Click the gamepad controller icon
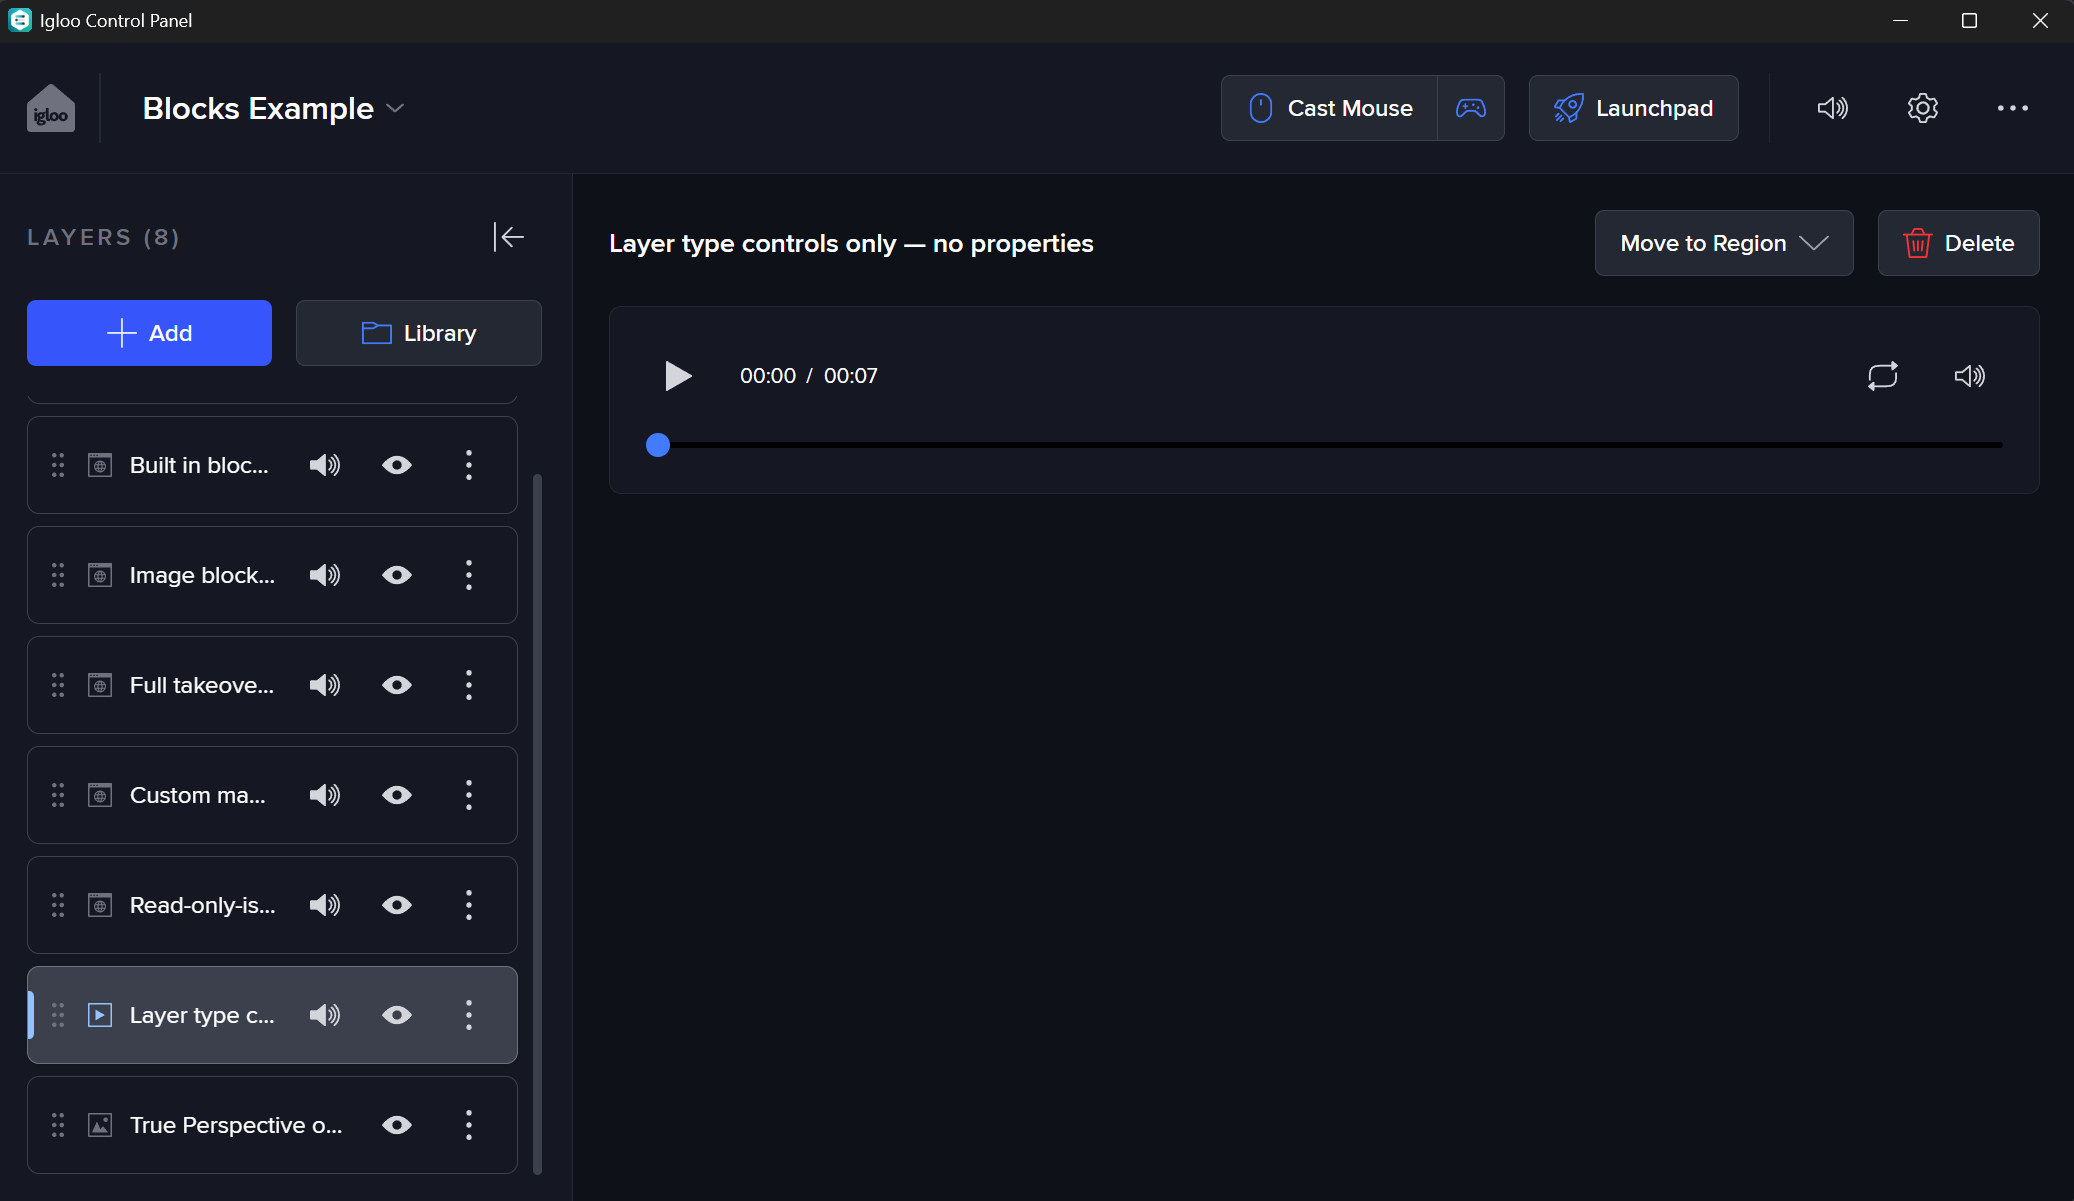The width and height of the screenshot is (2074, 1201). click(1470, 108)
